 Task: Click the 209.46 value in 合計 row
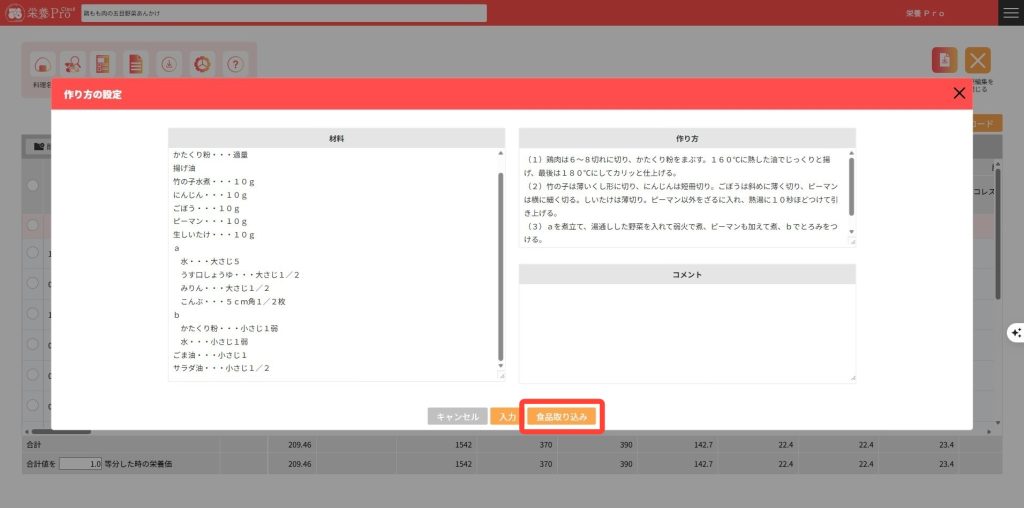[298, 445]
